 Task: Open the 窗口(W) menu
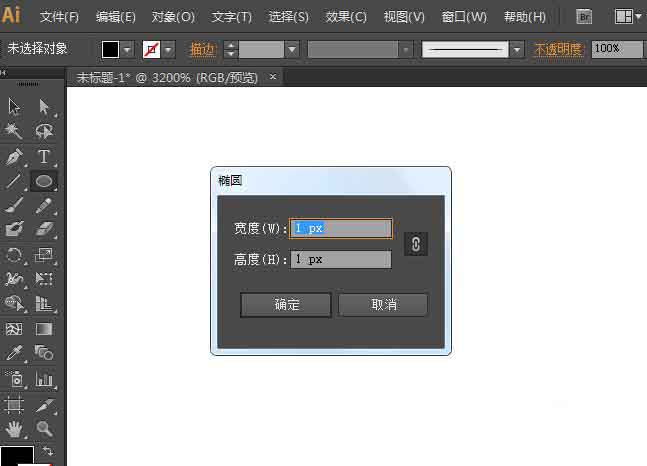(464, 17)
